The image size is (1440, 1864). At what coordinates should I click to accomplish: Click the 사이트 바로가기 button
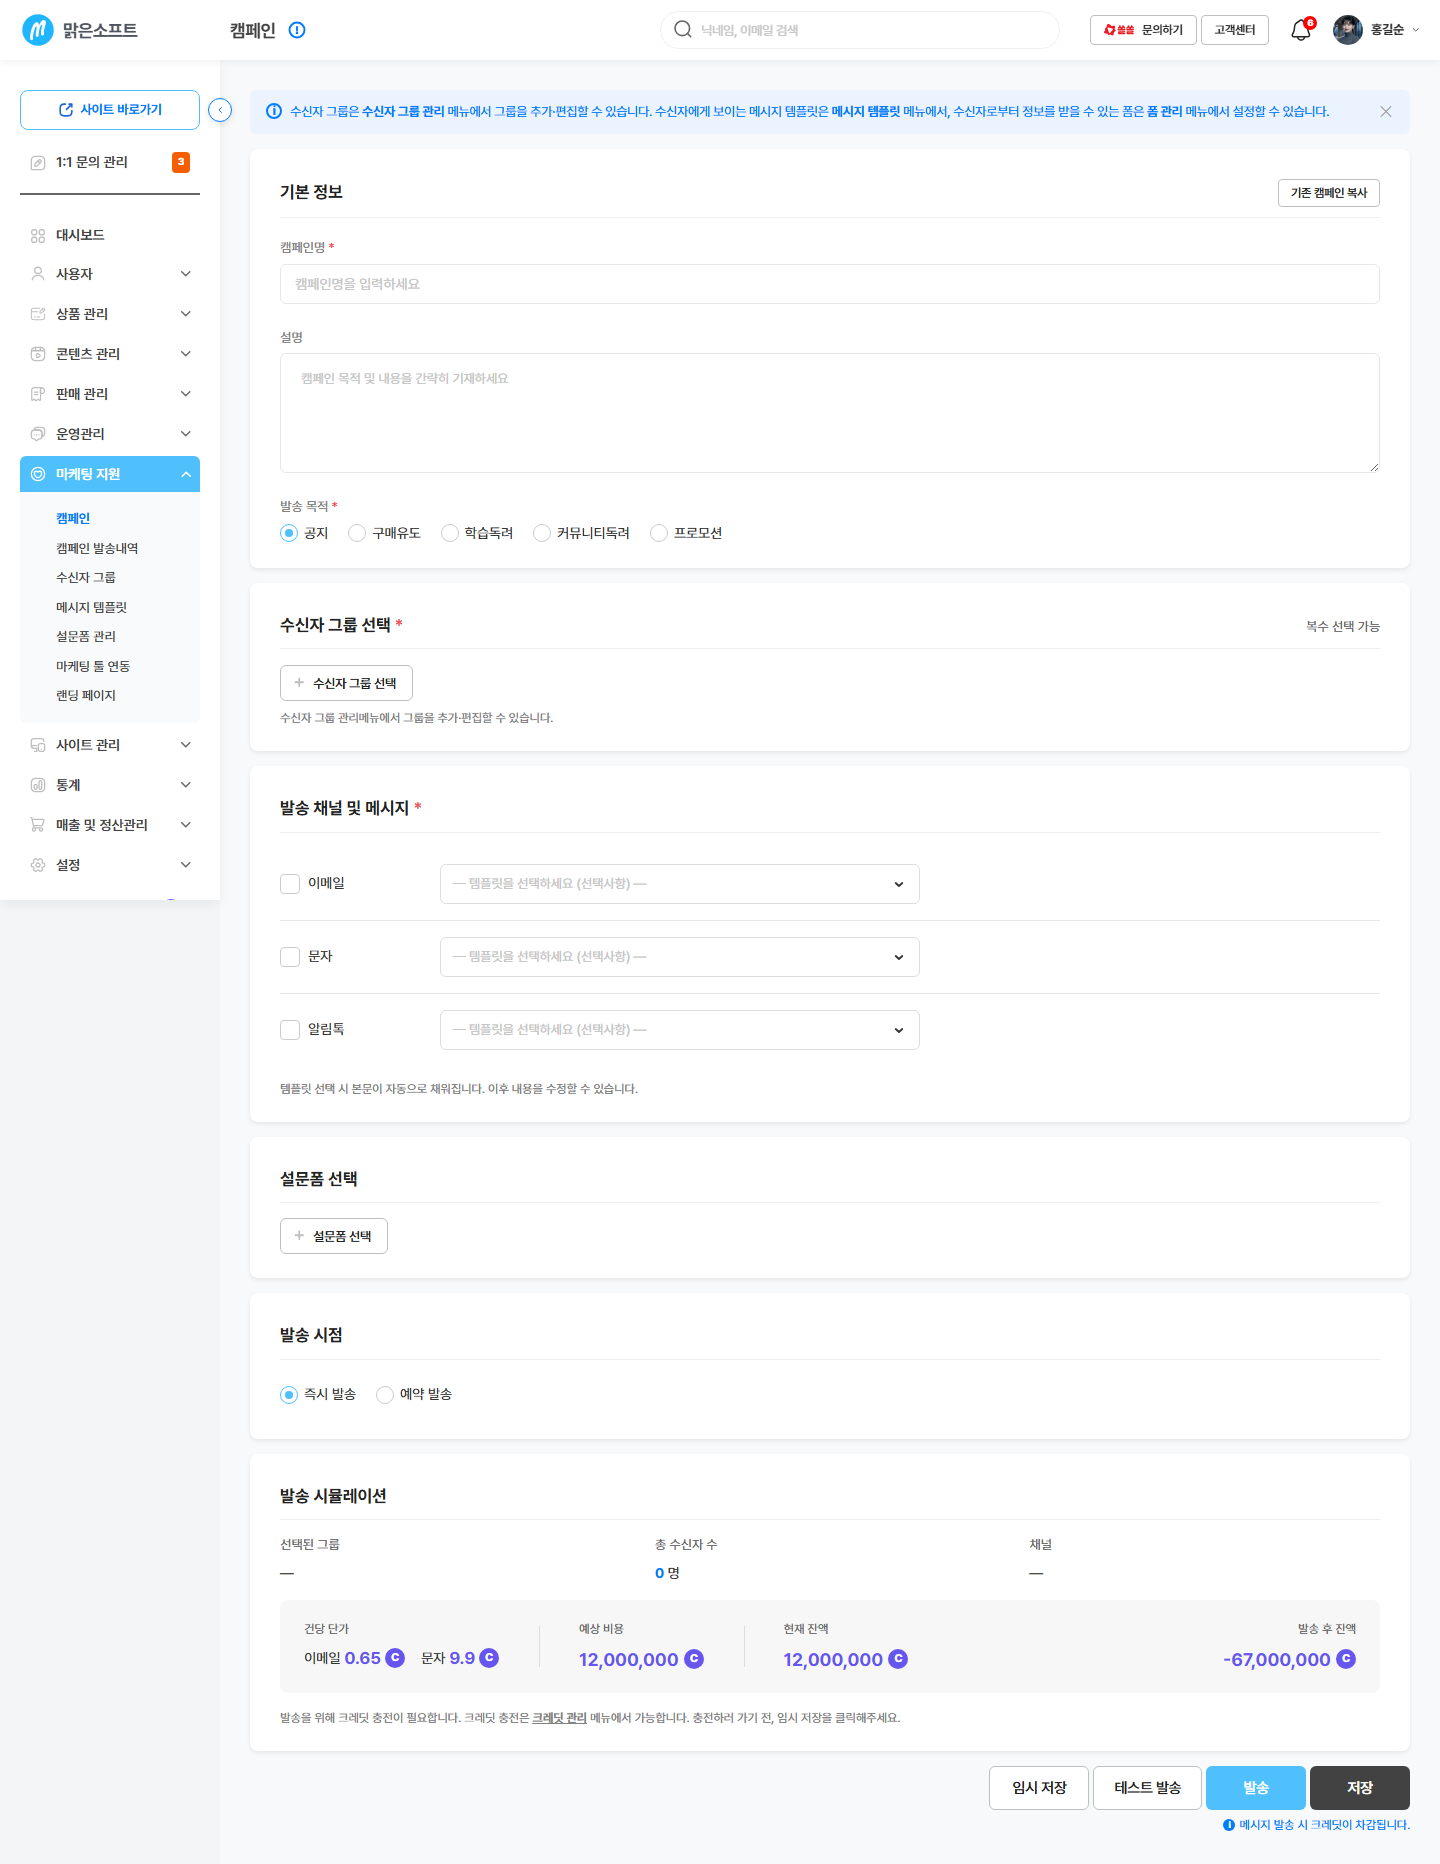pyautogui.click(x=110, y=110)
